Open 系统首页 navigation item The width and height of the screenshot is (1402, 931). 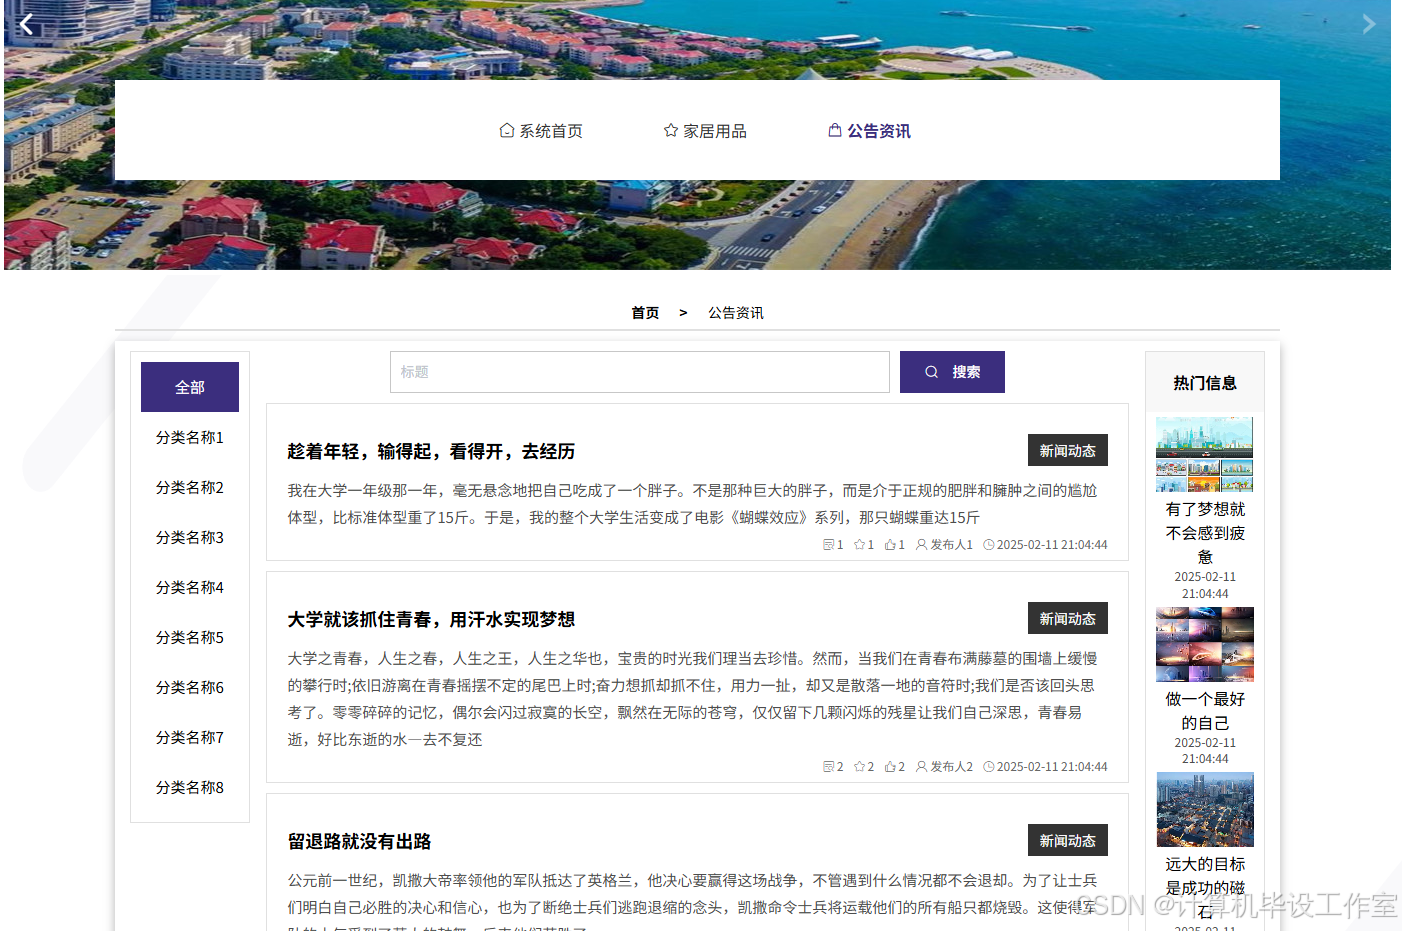pos(541,131)
